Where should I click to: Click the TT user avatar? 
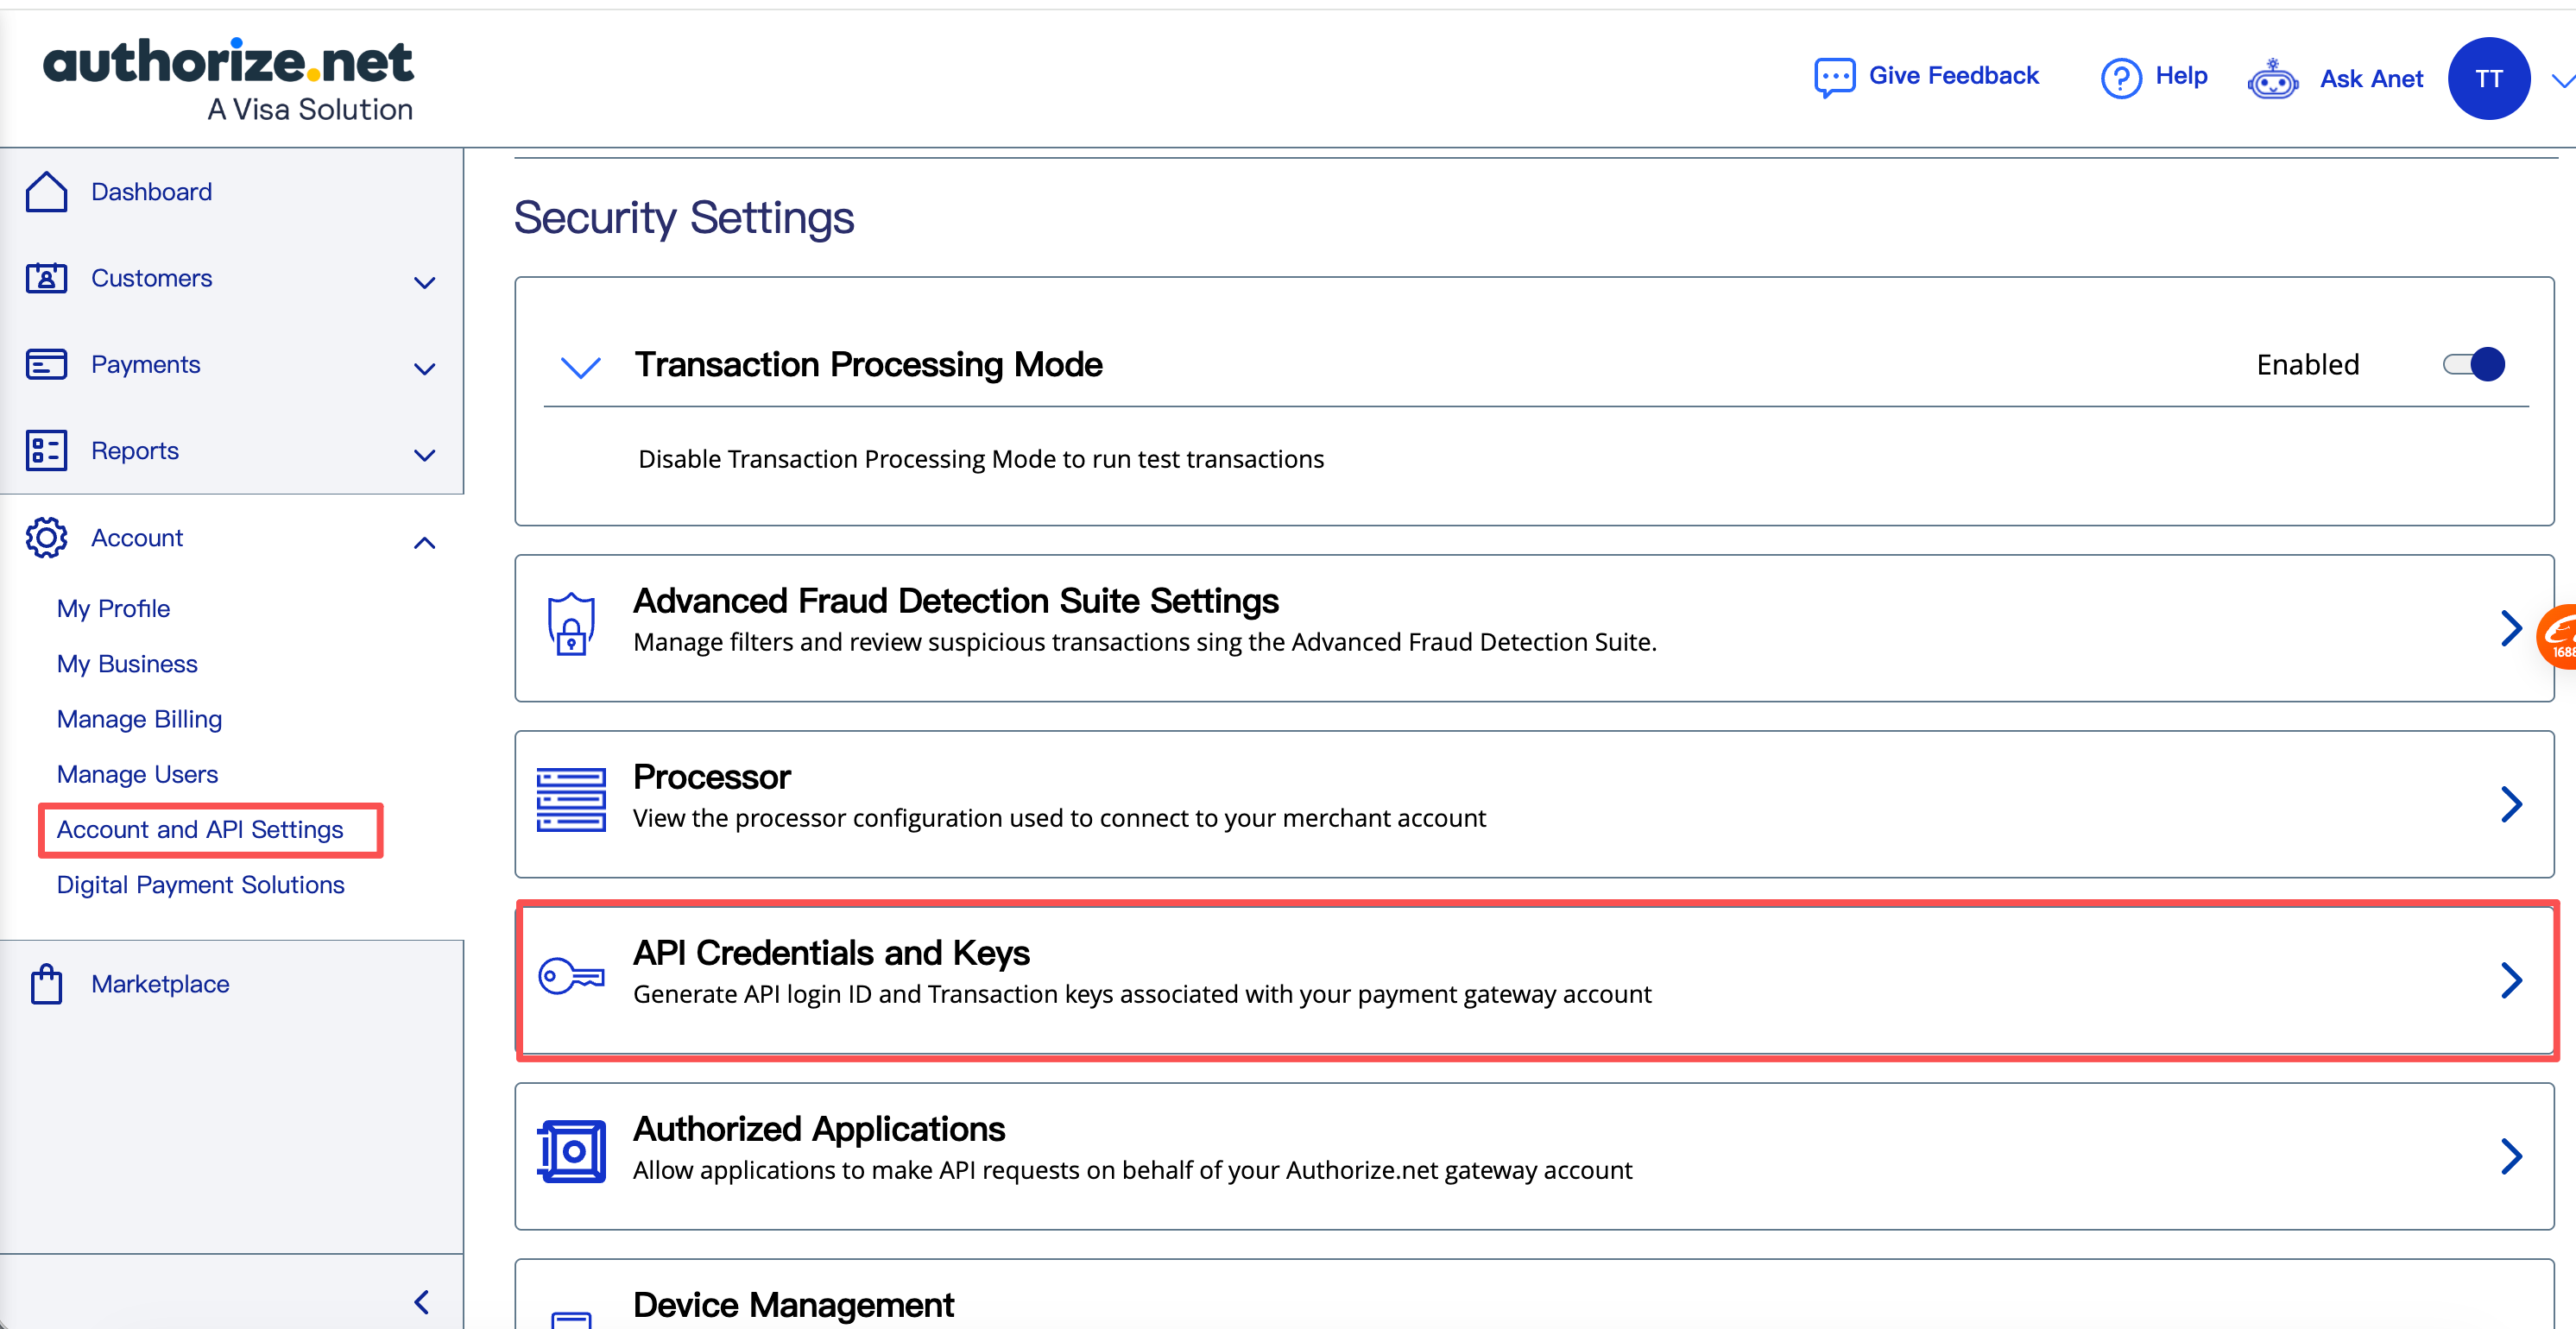coord(2489,78)
